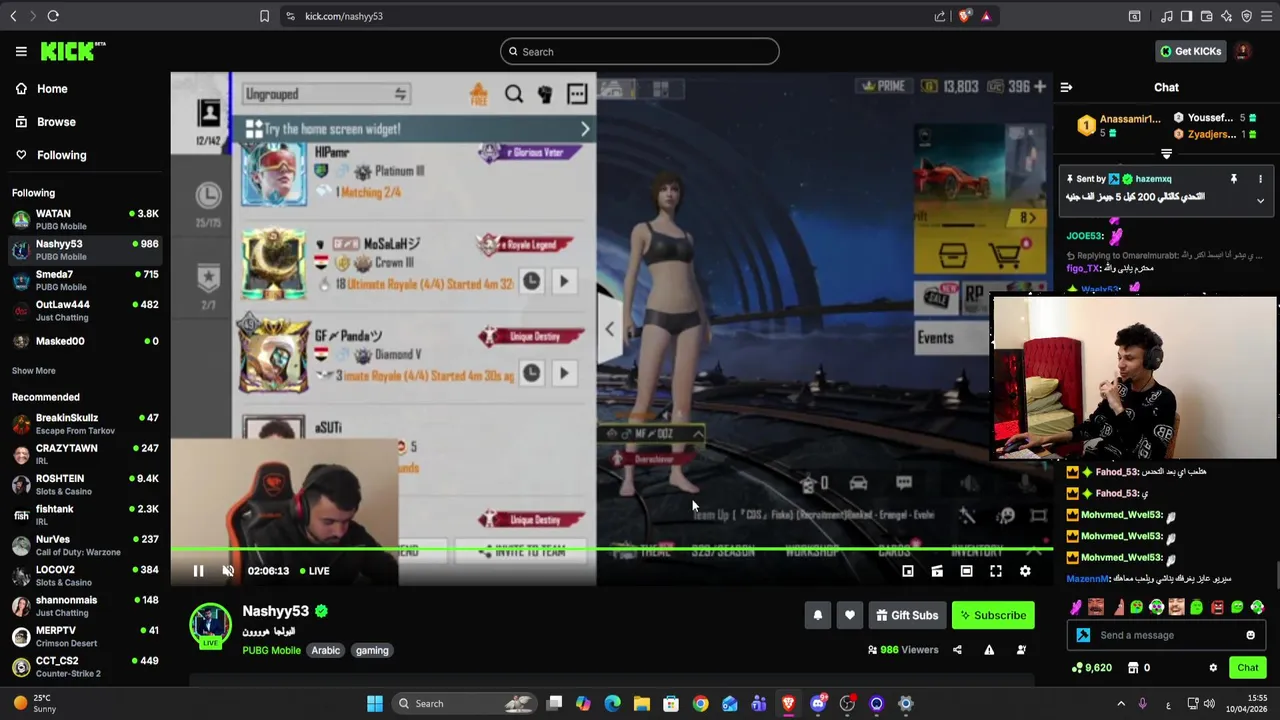Screen dimensions: 1280x720
Task: Open the user profile avatar menu
Action: (x=1243, y=51)
